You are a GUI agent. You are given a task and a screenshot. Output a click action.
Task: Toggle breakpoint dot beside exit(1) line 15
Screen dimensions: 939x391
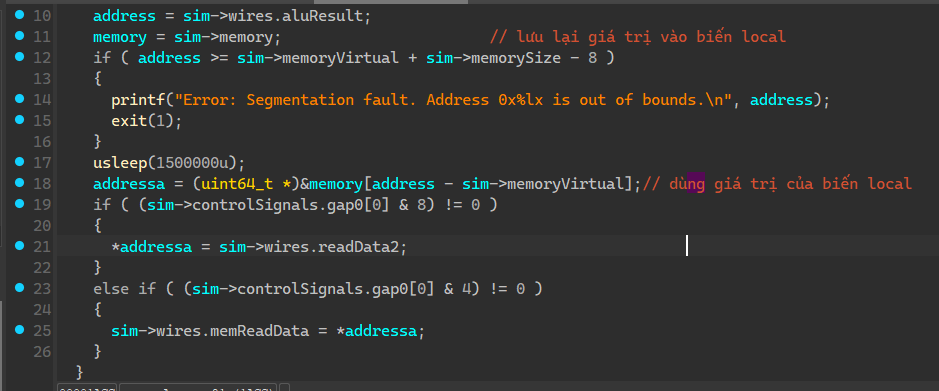pyautogui.click(x=20, y=120)
